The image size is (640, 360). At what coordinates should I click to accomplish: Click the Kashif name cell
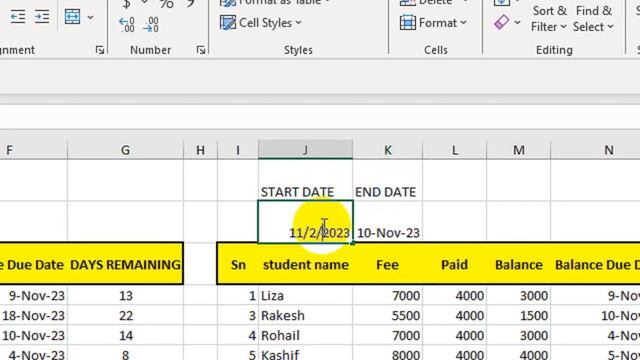pos(305,353)
